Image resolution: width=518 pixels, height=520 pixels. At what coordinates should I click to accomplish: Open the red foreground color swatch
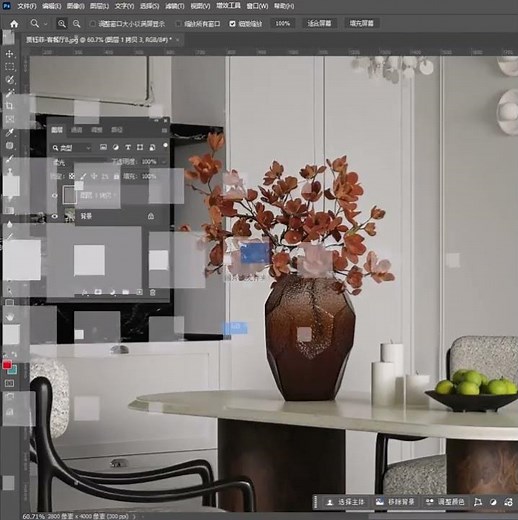(x=7, y=365)
